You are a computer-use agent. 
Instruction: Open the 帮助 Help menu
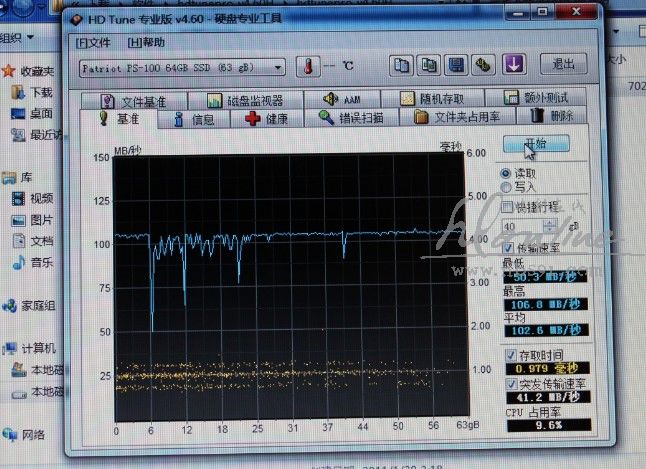pyautogui.click(x=146, y=43)
